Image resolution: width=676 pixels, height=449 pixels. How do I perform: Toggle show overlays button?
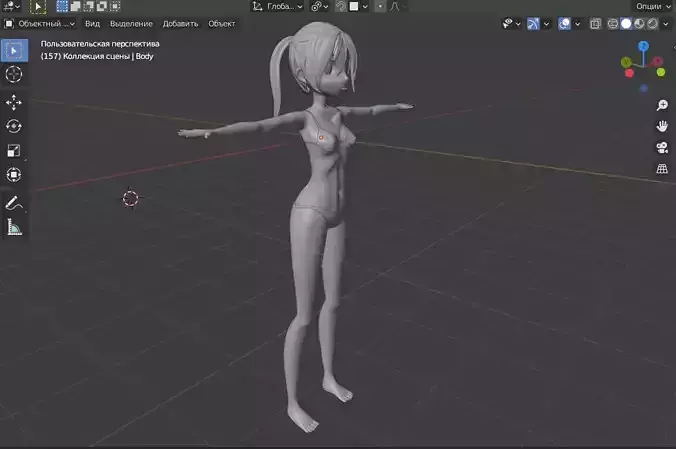(x=564, y=23)
